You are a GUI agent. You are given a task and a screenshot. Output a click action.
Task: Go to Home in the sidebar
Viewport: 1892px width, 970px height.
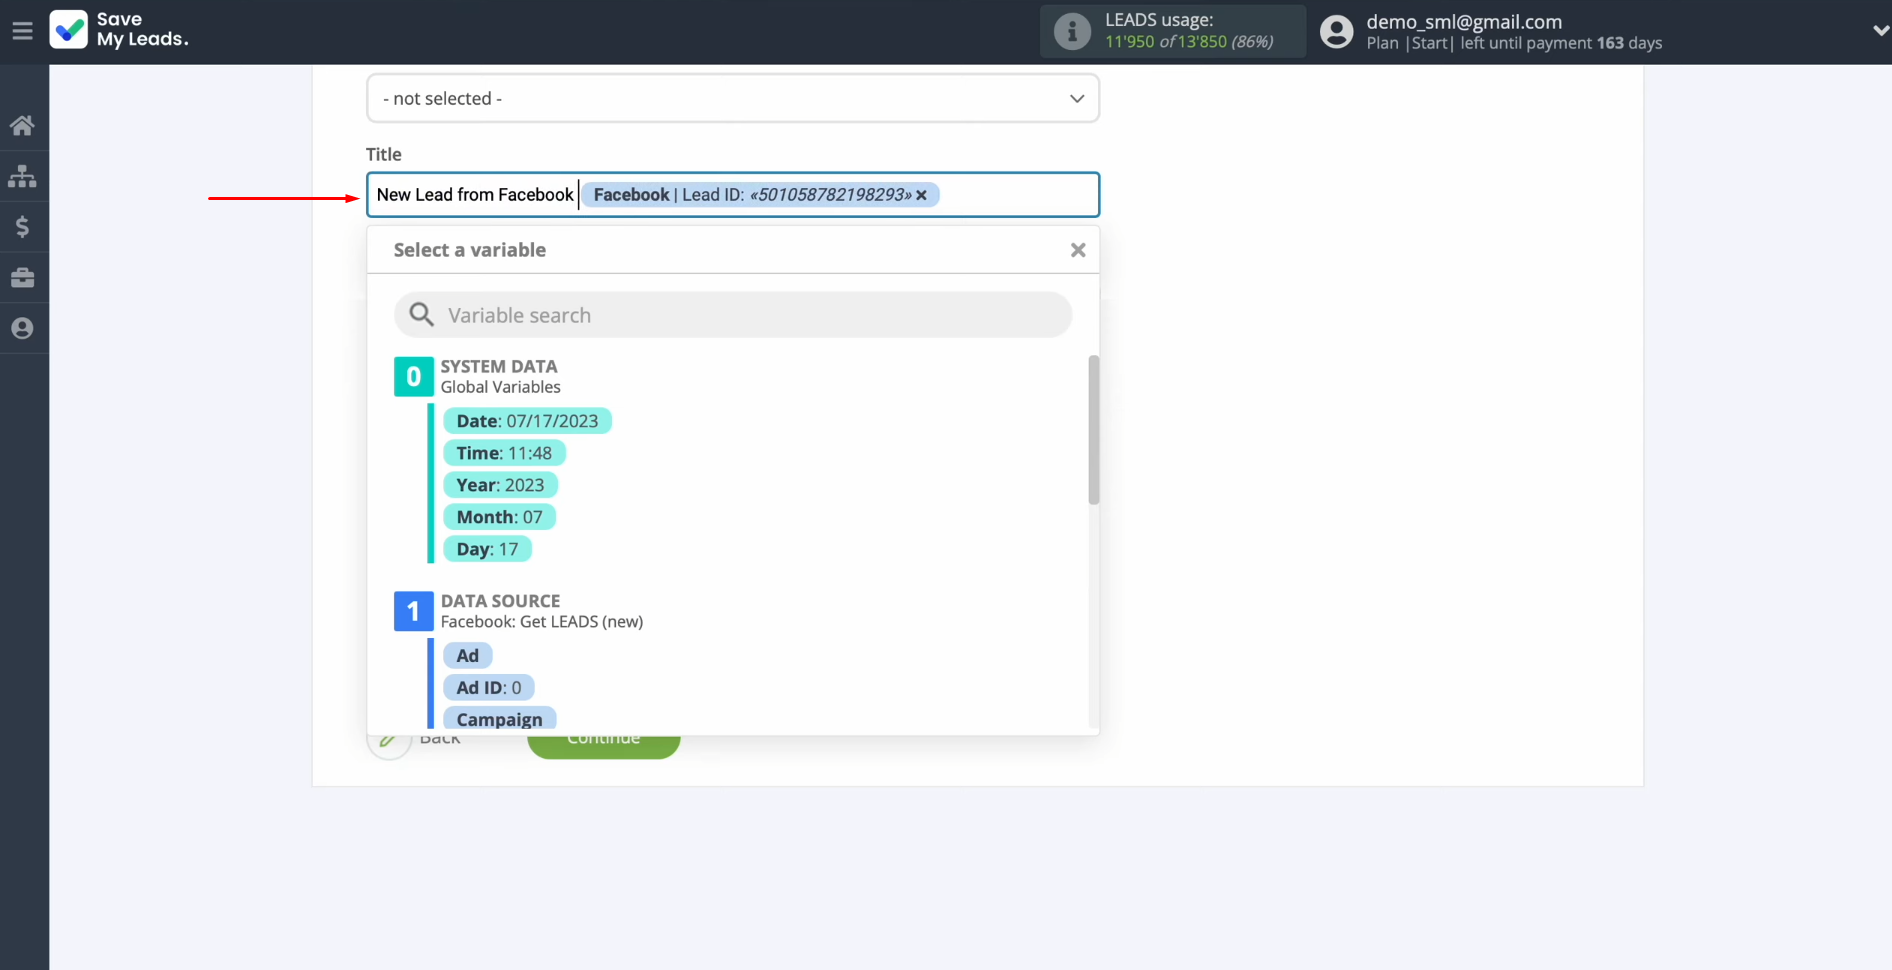[x=22, y=126]
